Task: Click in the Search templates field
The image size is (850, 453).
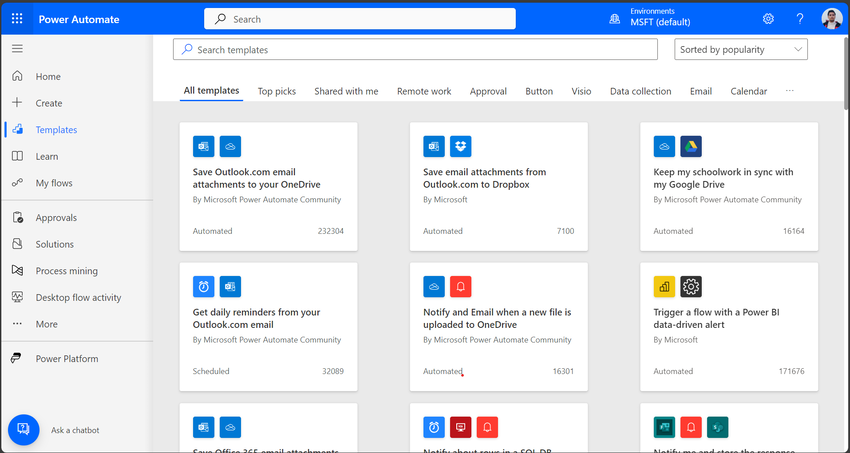Action: point(415,49)
